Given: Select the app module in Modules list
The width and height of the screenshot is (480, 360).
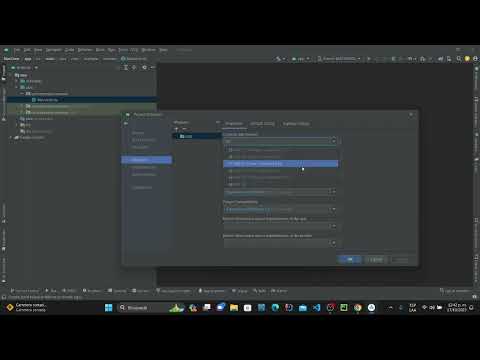Looking at the screenshot, I should coord(197,136).
